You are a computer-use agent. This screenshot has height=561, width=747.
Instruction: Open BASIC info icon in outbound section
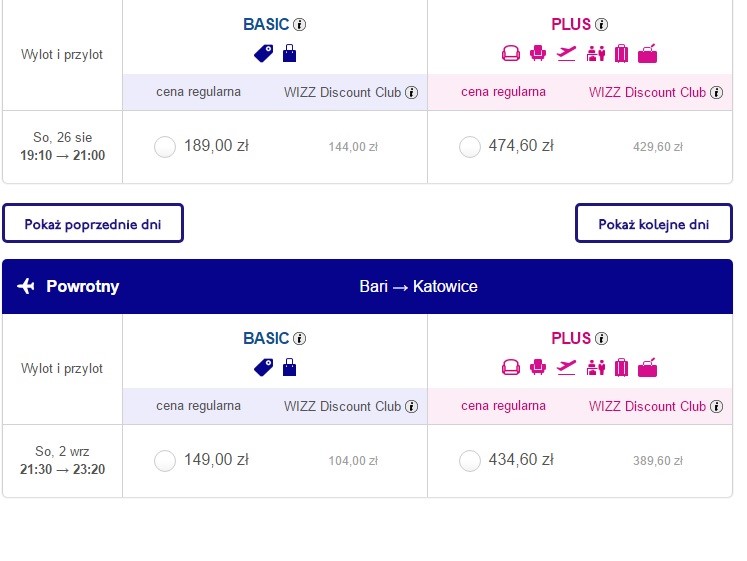pyautogui.click(x=299, y=24)
